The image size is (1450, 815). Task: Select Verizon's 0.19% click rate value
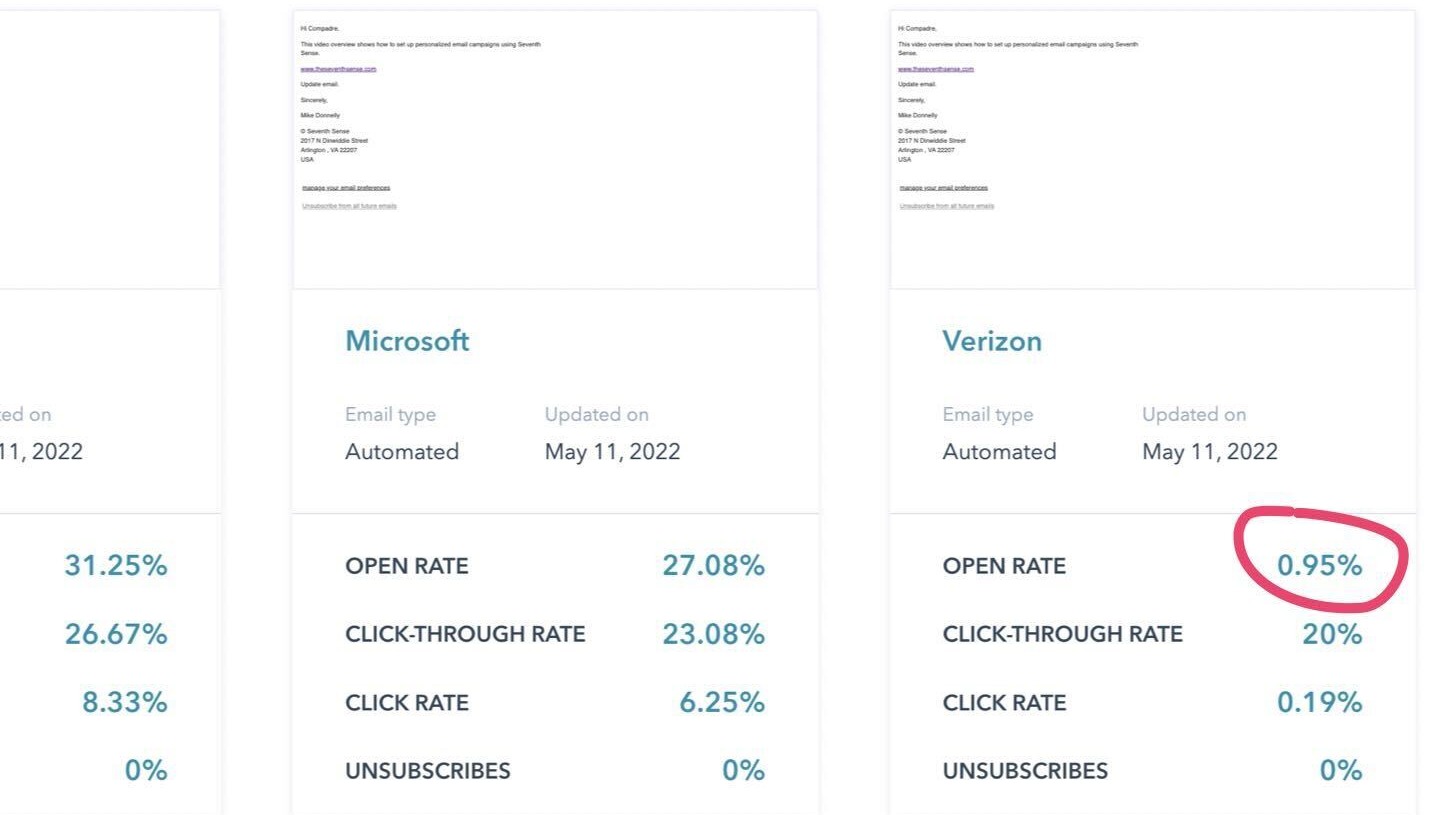(1319, 703)
